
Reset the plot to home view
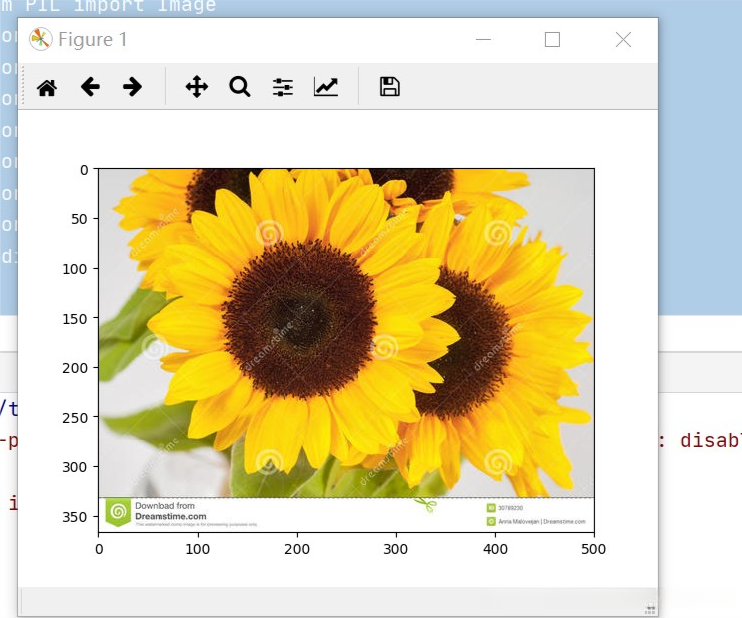click(x=47, y=88)
